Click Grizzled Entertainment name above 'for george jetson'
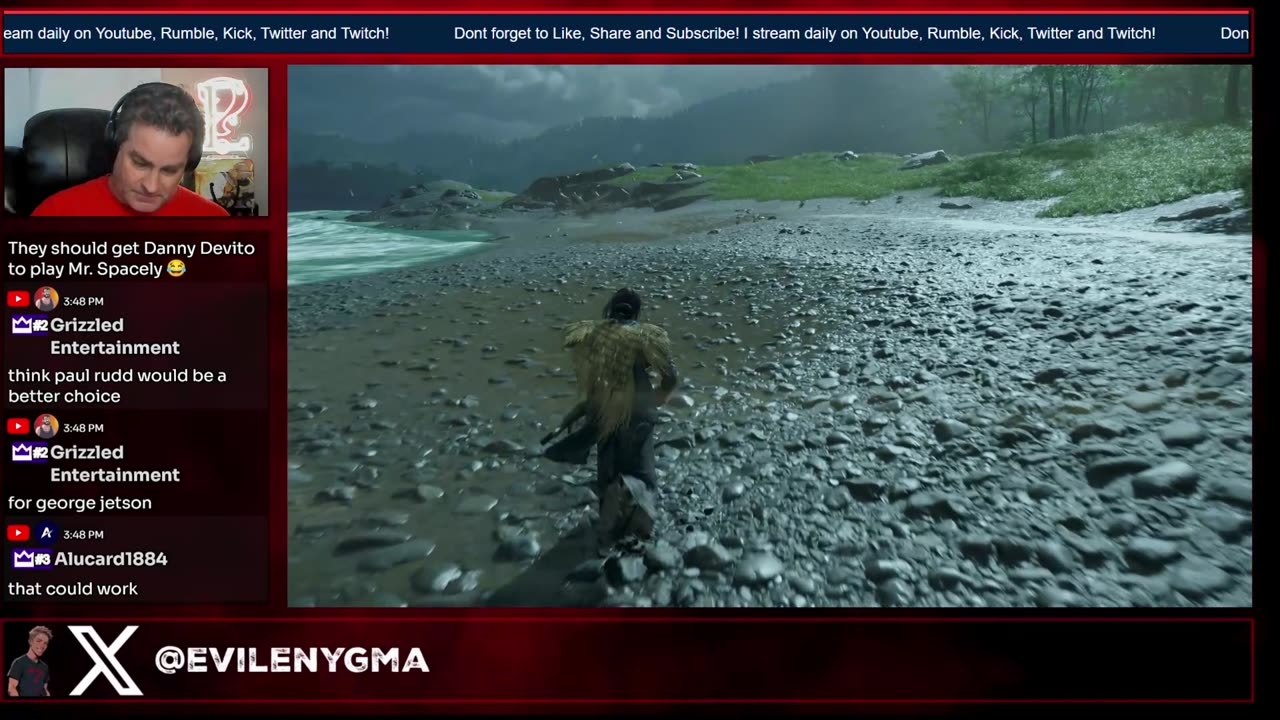1280x720 pixels. (x=115, y=463)
